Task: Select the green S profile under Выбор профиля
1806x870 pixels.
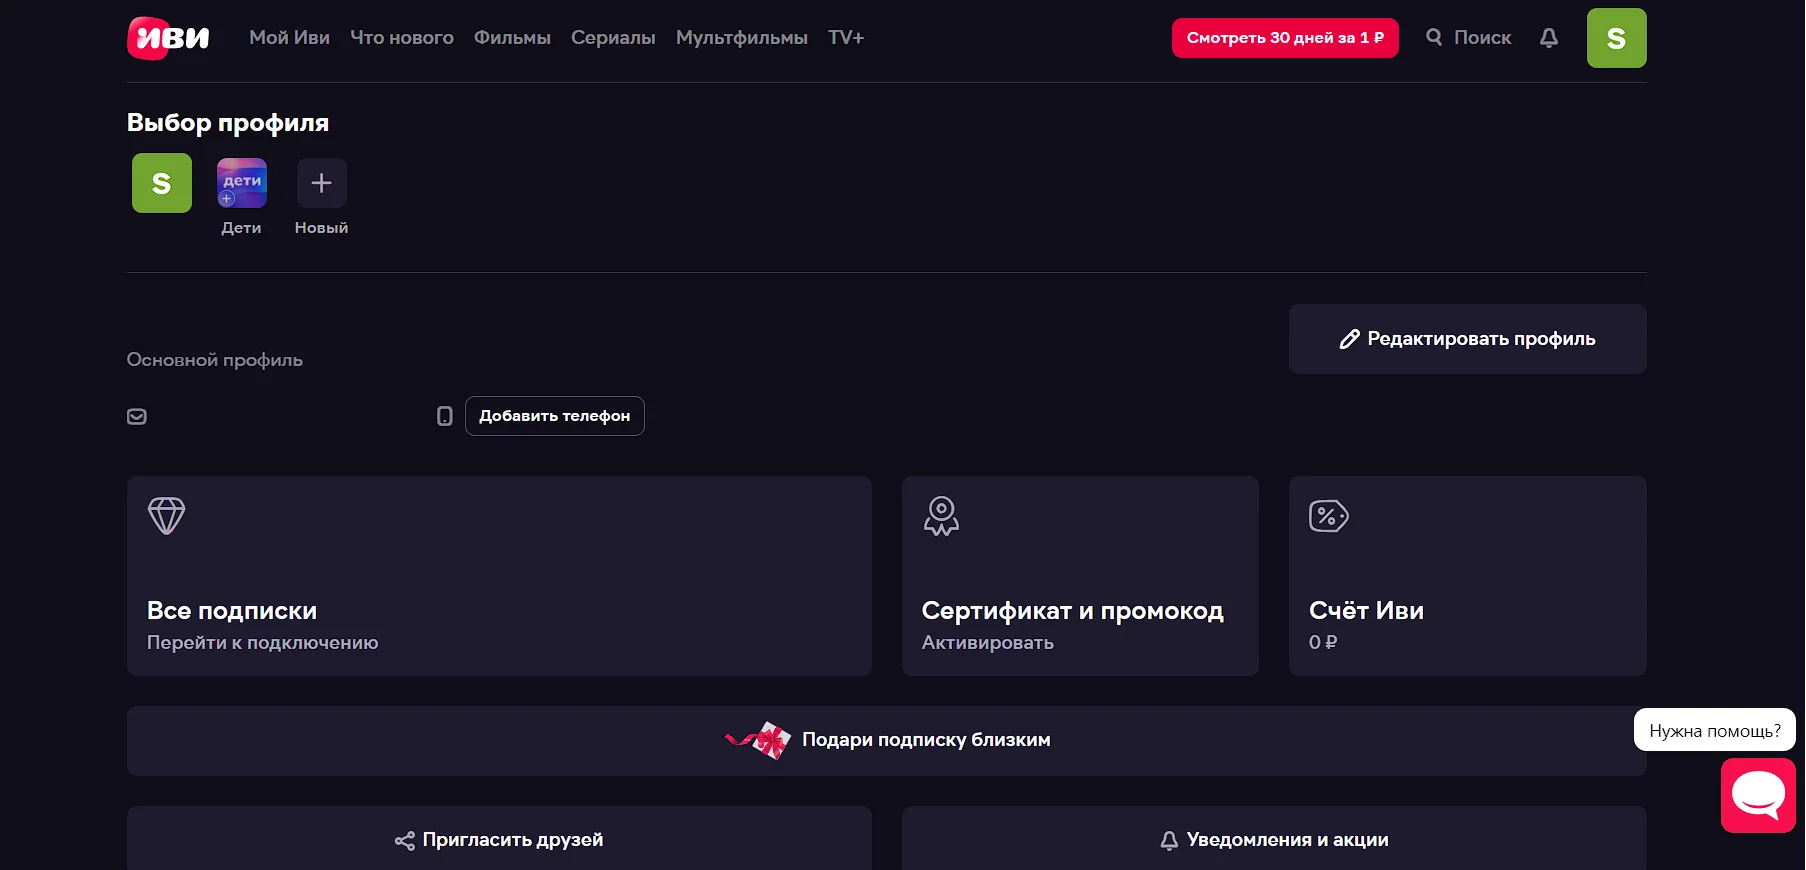Action: [162, 183]
